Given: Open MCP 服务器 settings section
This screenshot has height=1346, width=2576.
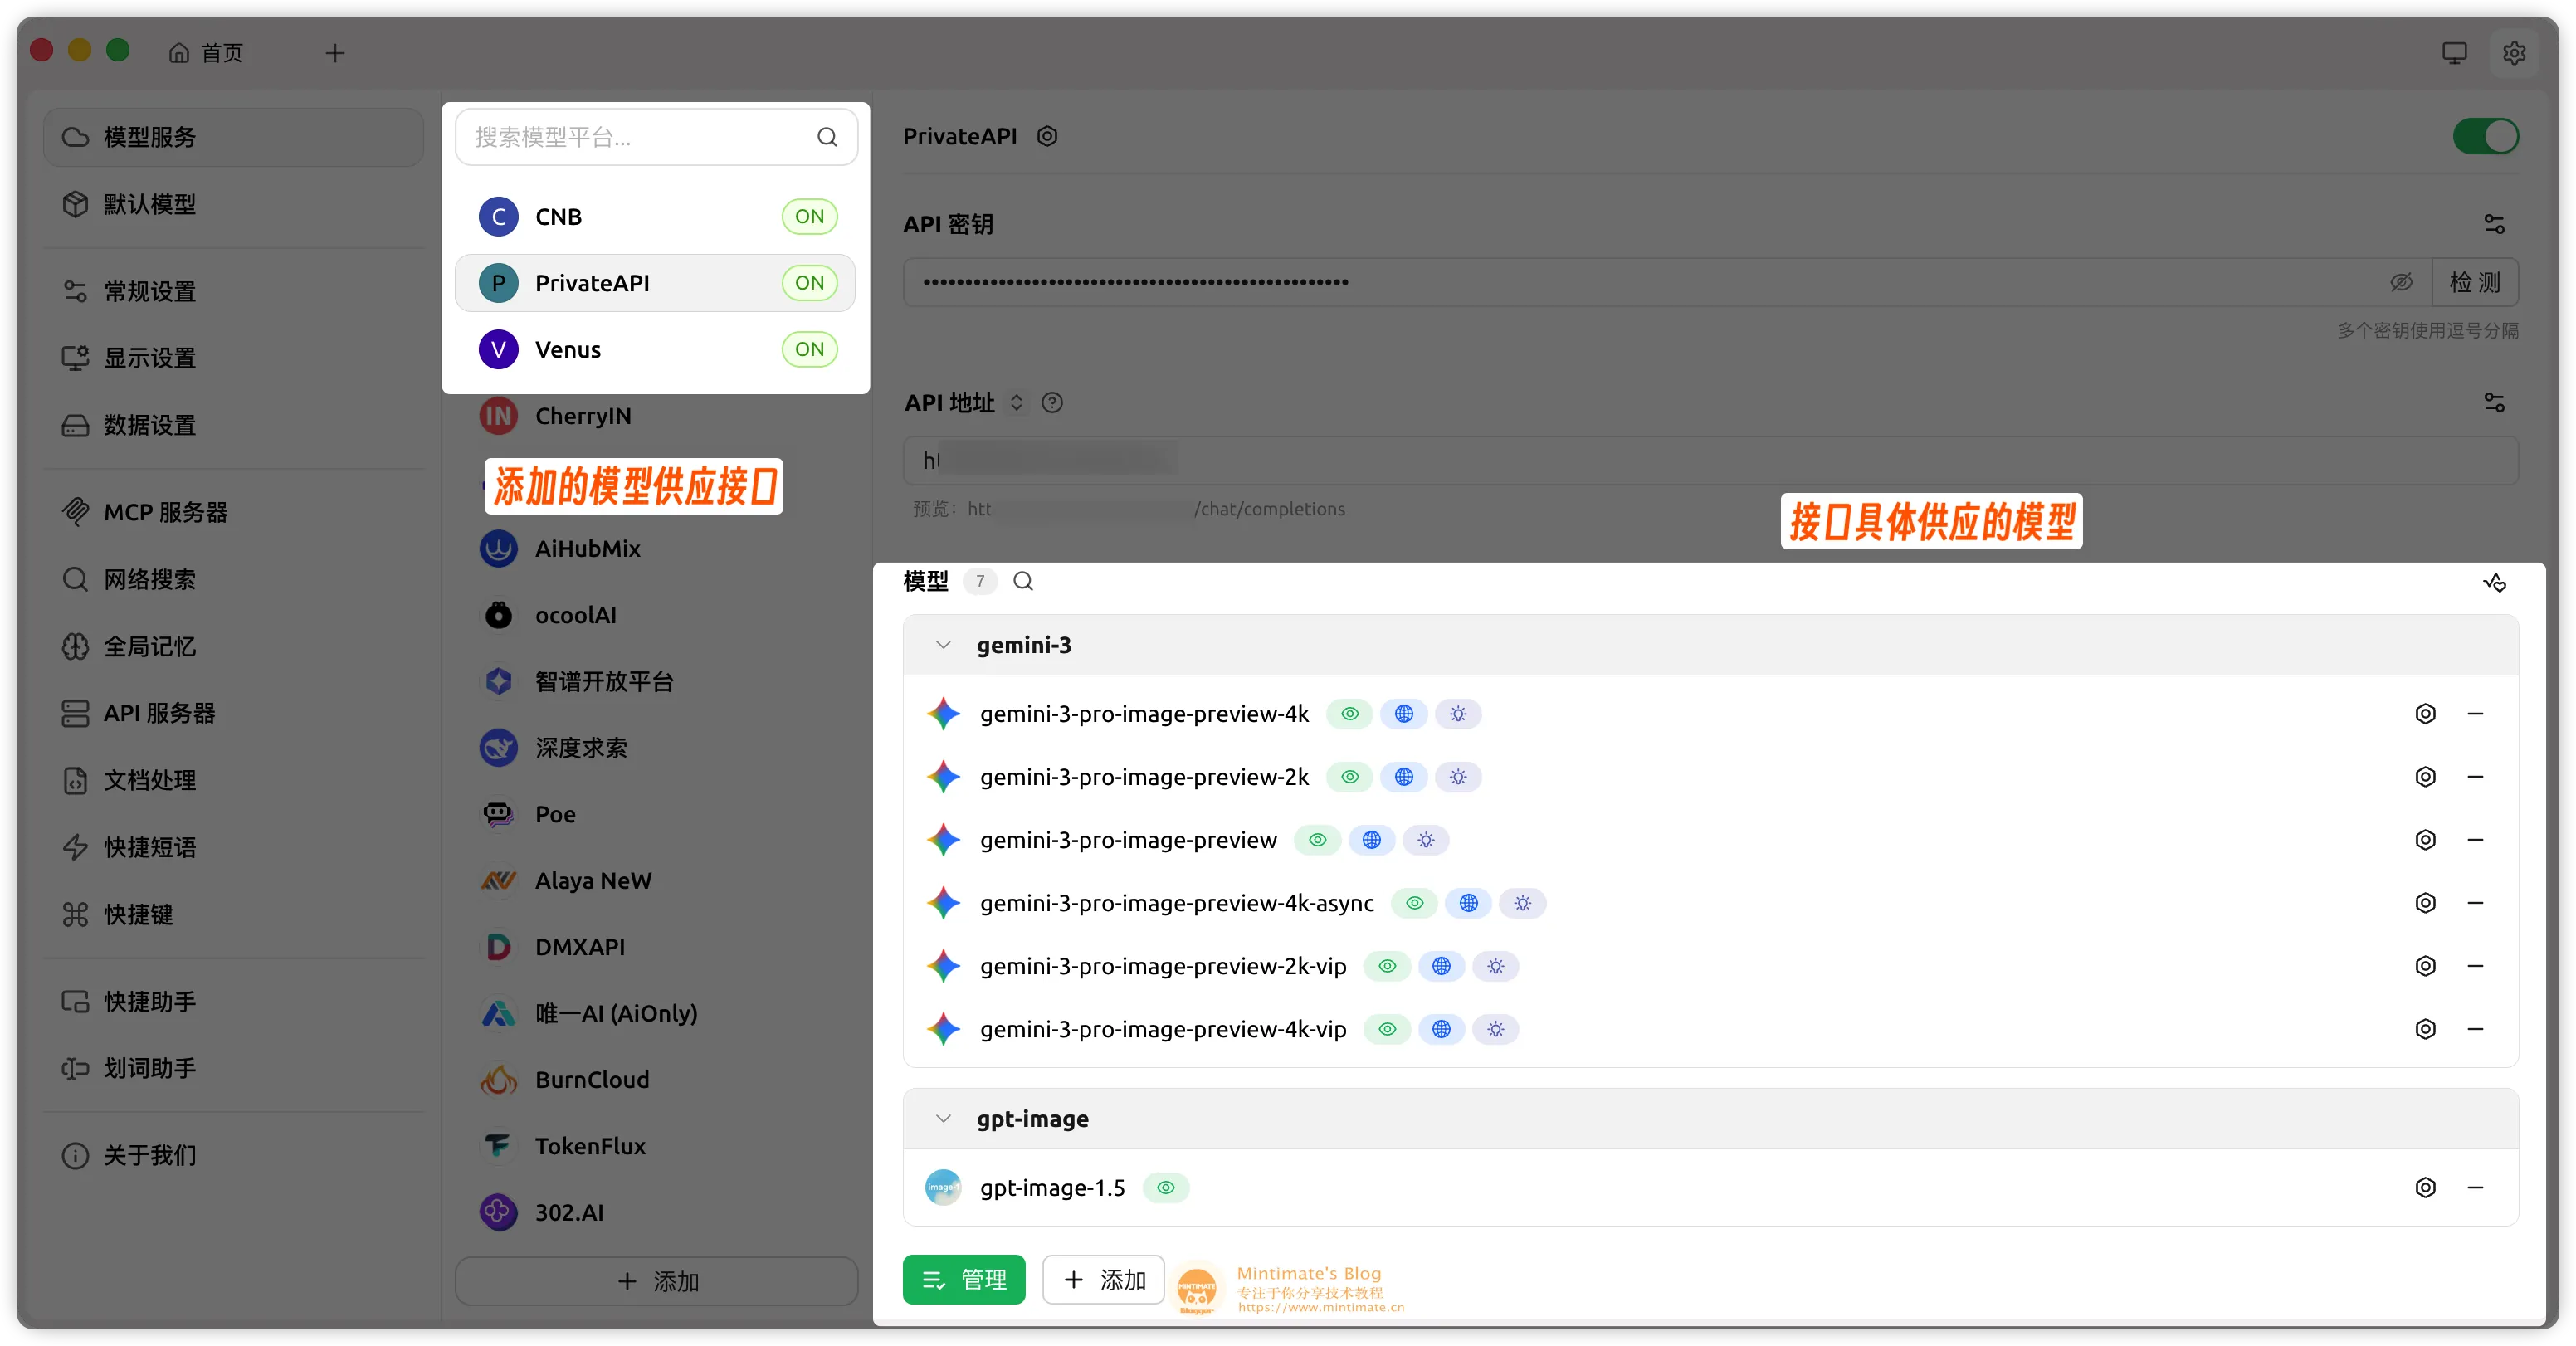Looking at the screenshot, I should (x=166, y=513).
